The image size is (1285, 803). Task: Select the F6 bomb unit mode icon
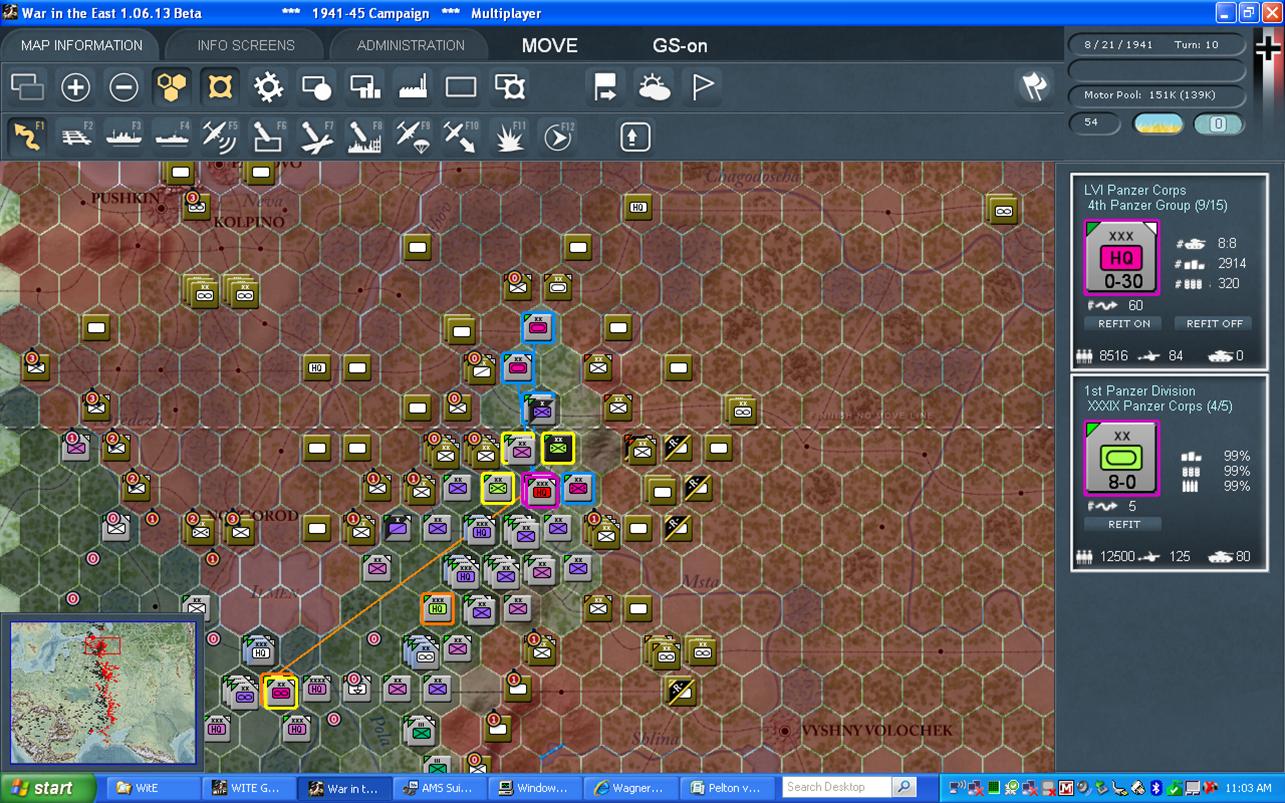pyautogui.click(x=268, y=136)
